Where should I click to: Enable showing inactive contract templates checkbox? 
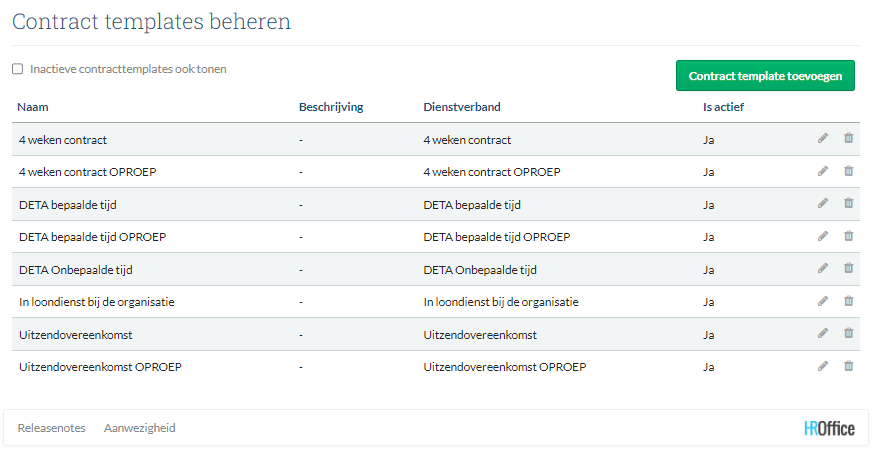pos(18,70)
